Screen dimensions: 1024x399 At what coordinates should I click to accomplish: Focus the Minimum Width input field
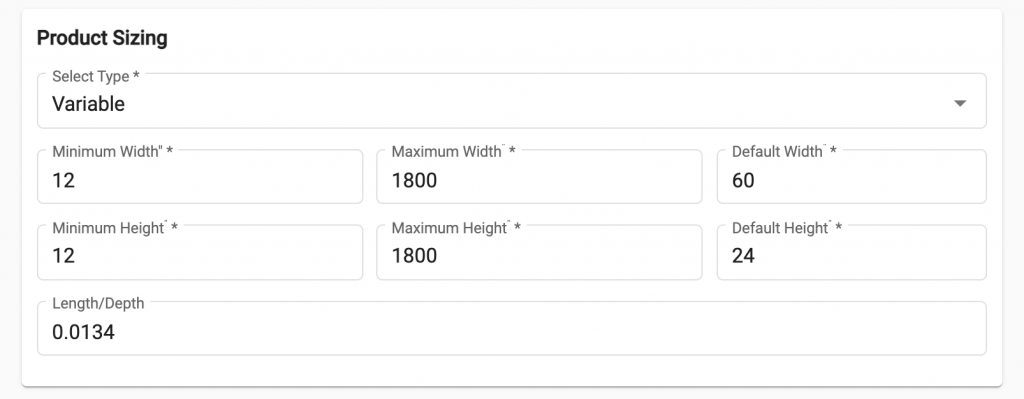200,177
